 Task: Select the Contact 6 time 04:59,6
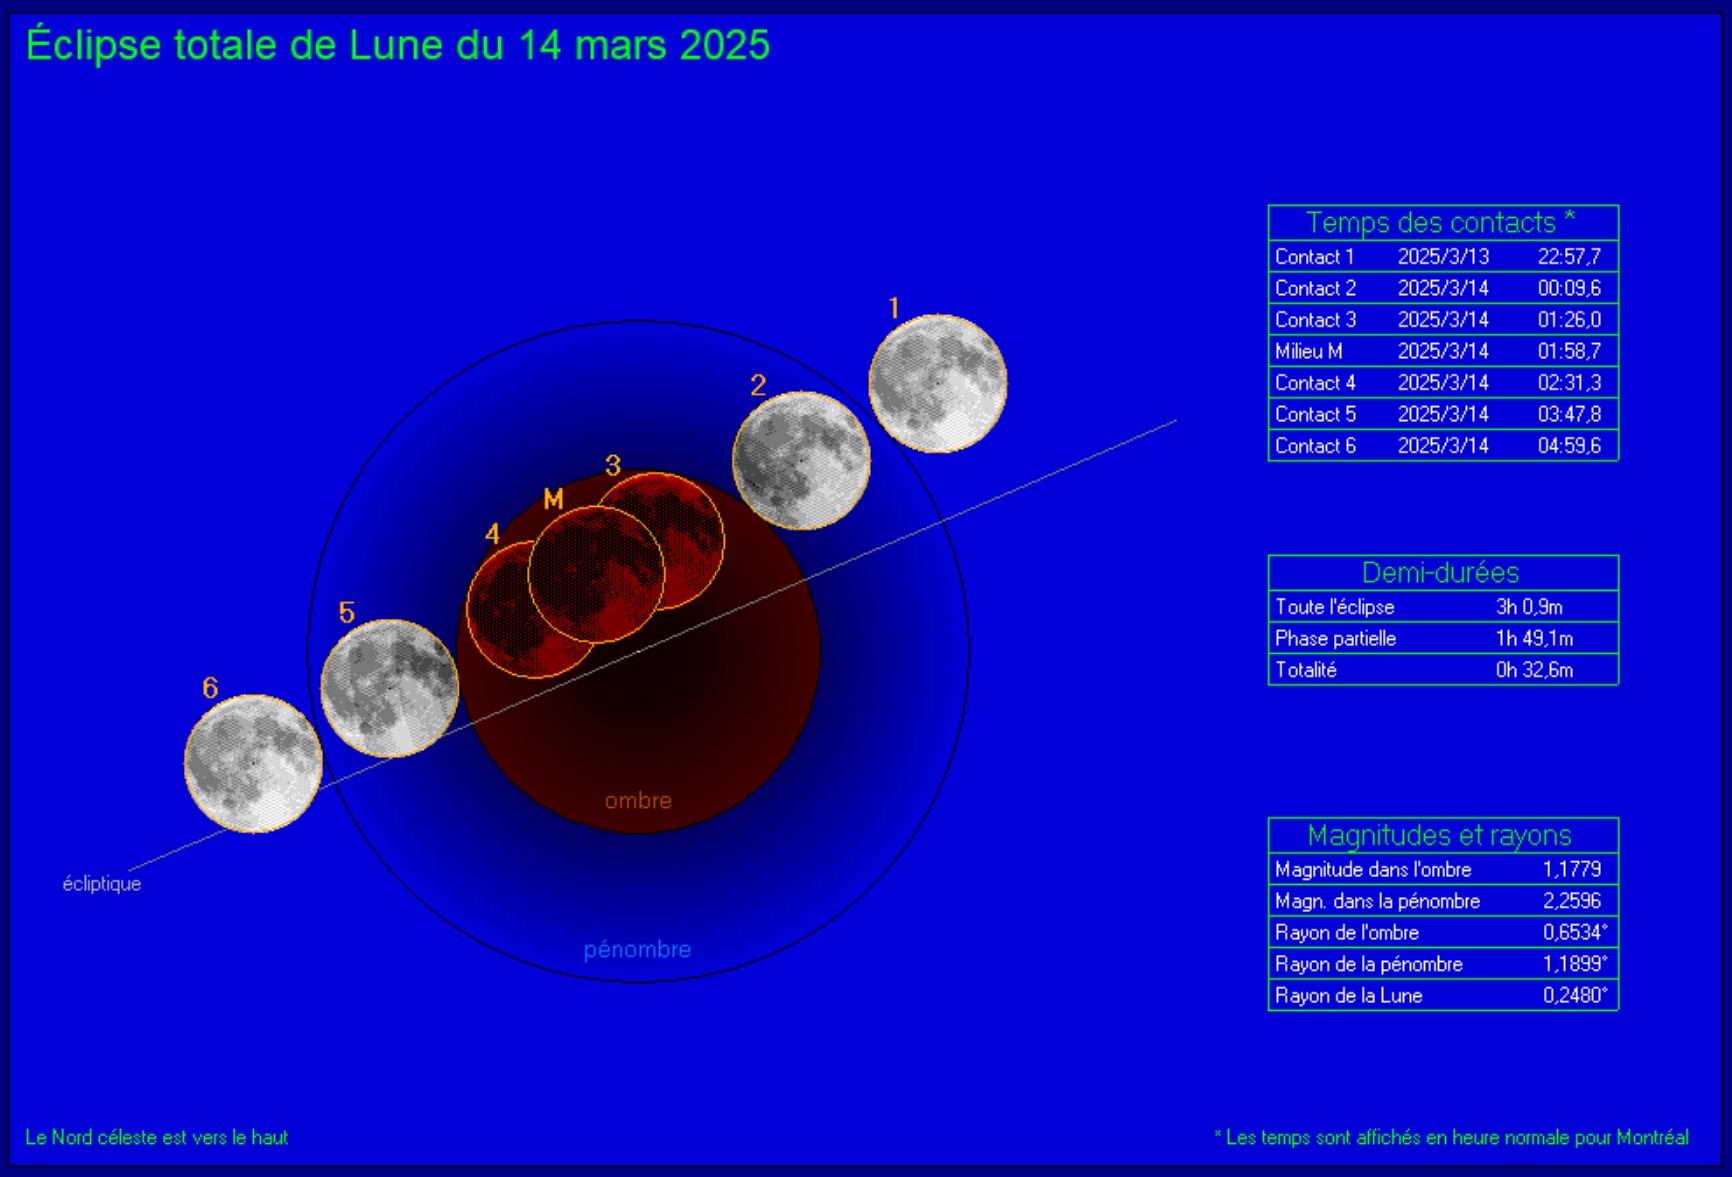click(1568, 446)
